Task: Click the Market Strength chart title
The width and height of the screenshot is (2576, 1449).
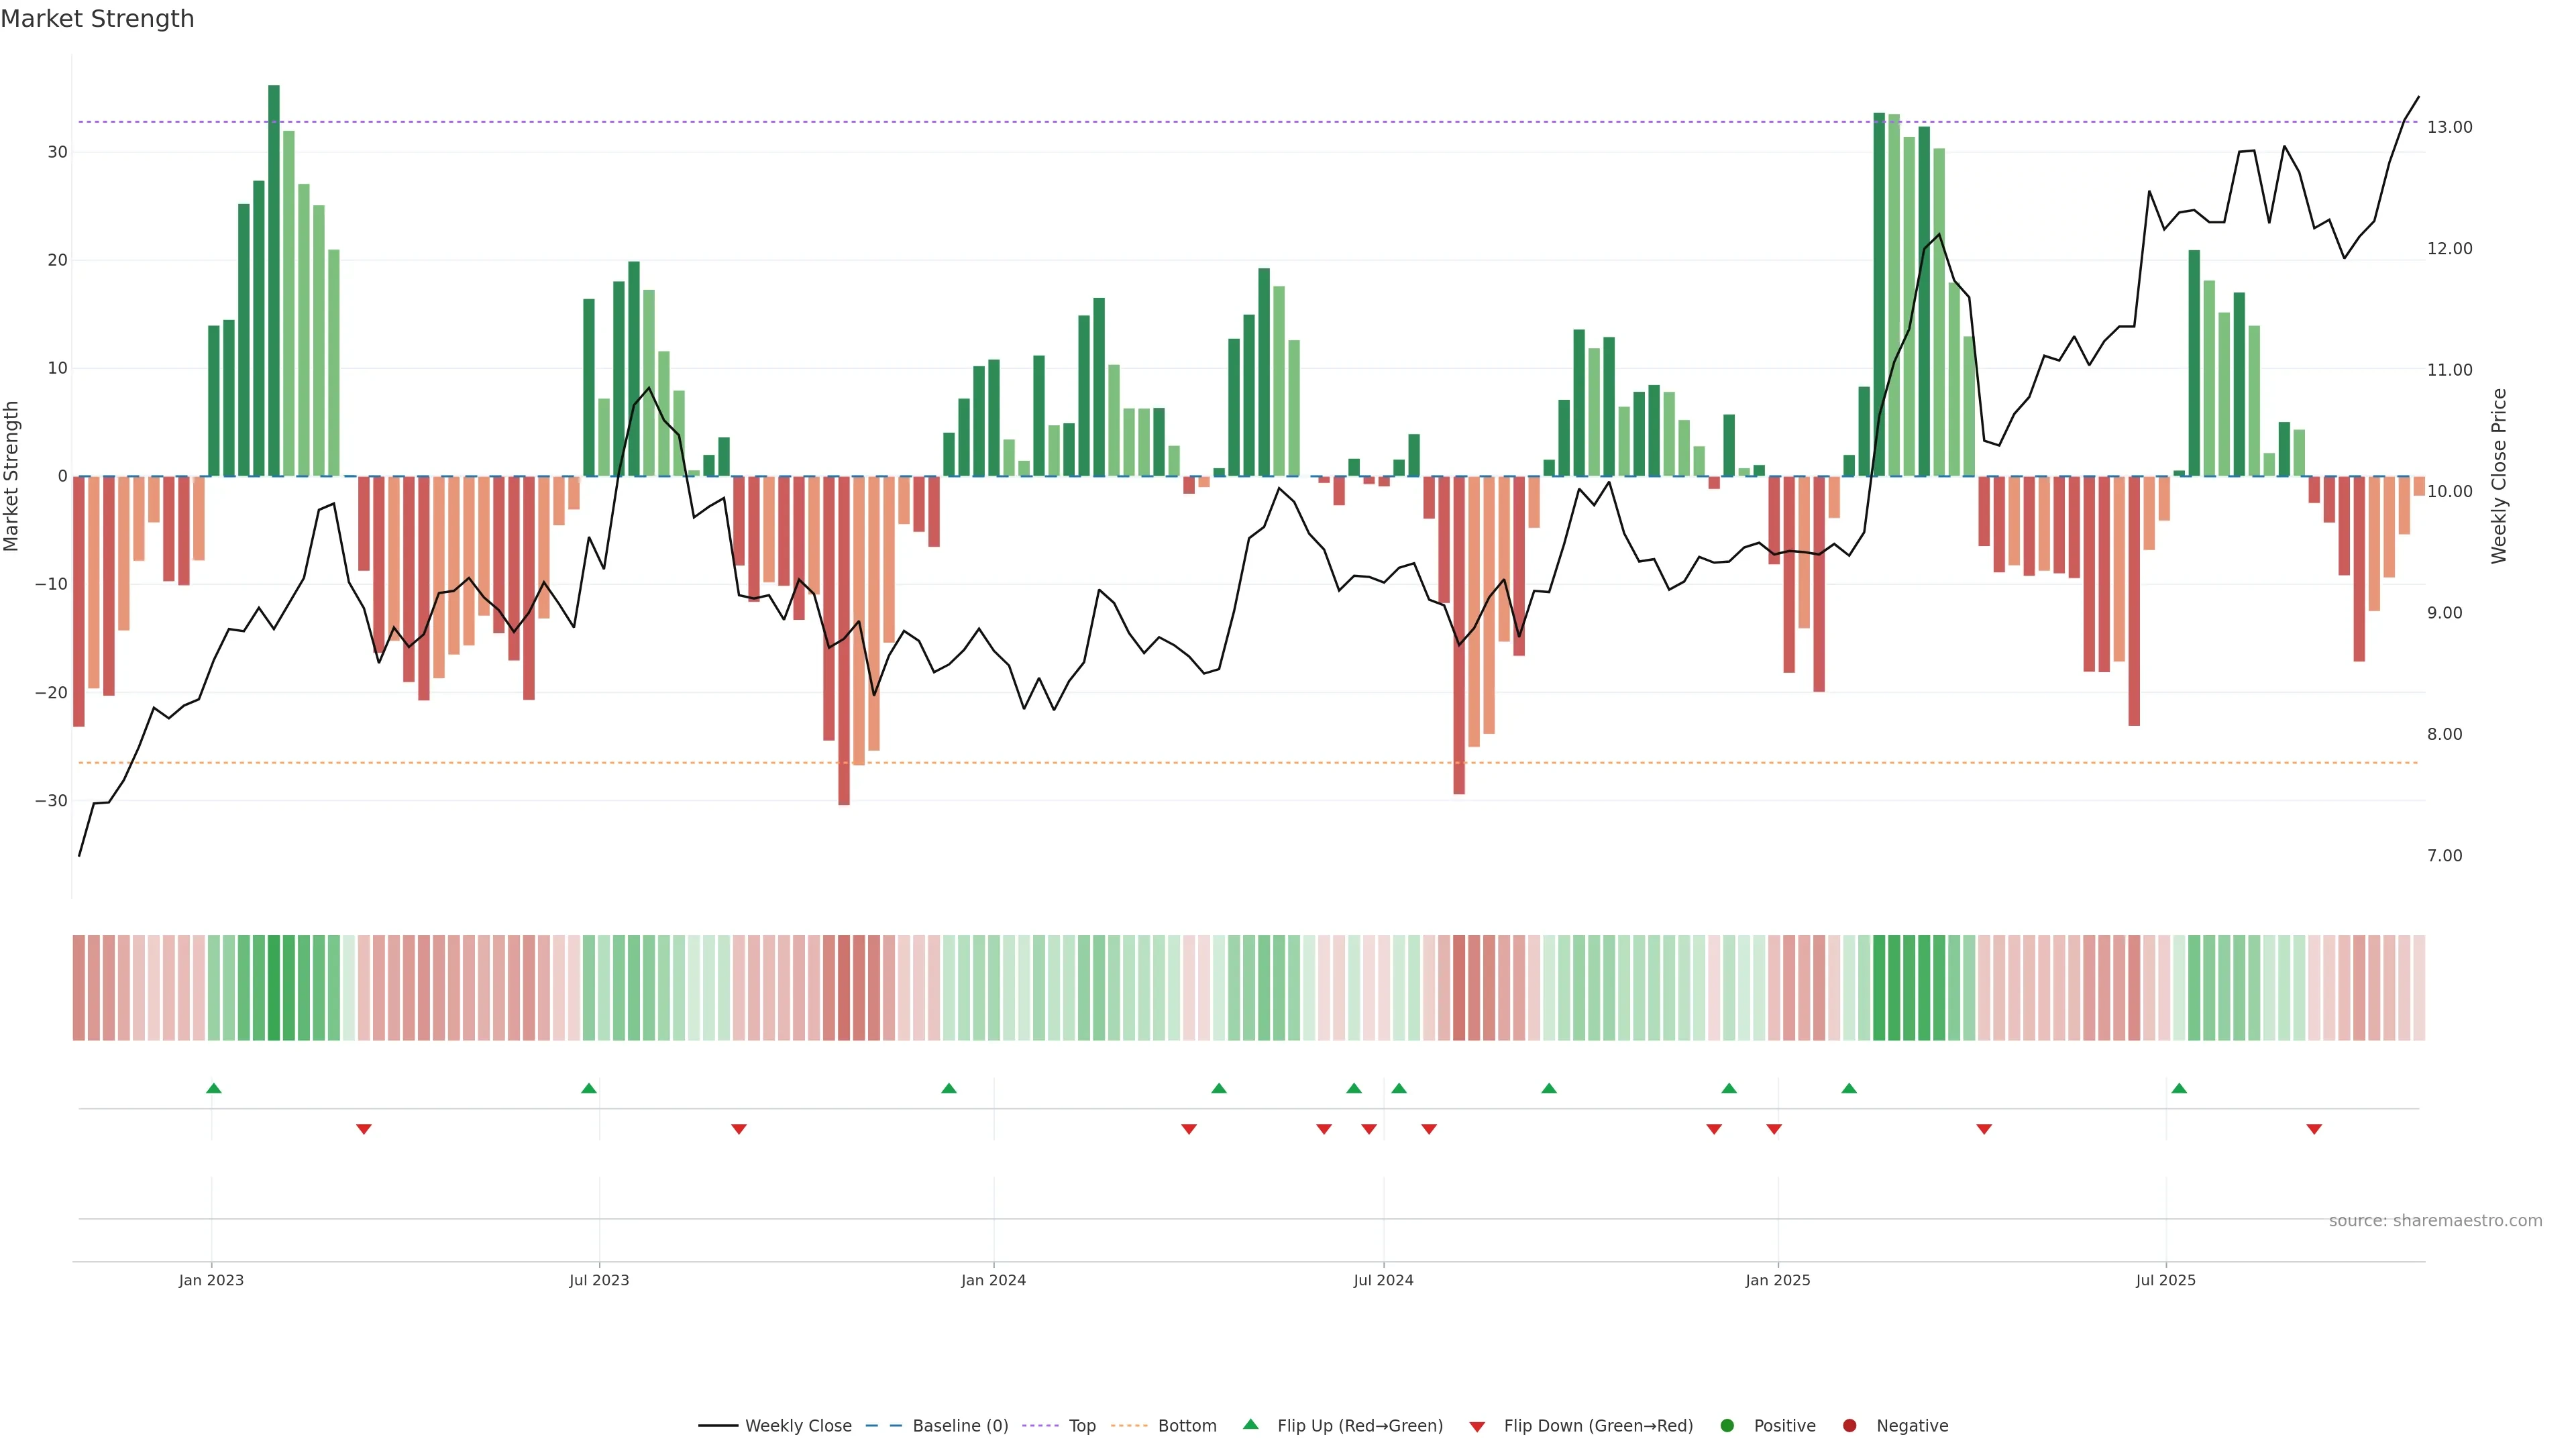Action: [x=97, y=19]
